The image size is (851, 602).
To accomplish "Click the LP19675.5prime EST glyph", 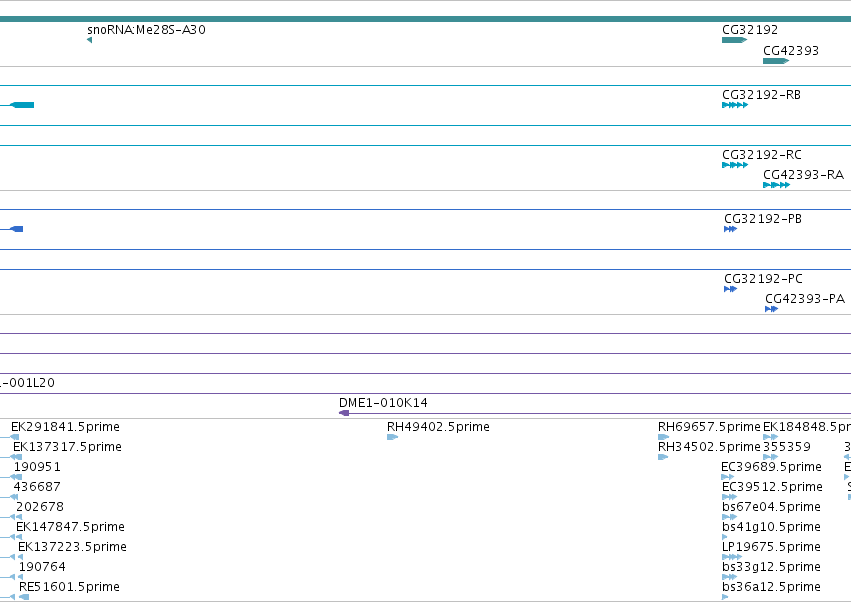I will [x=732, y=557].
